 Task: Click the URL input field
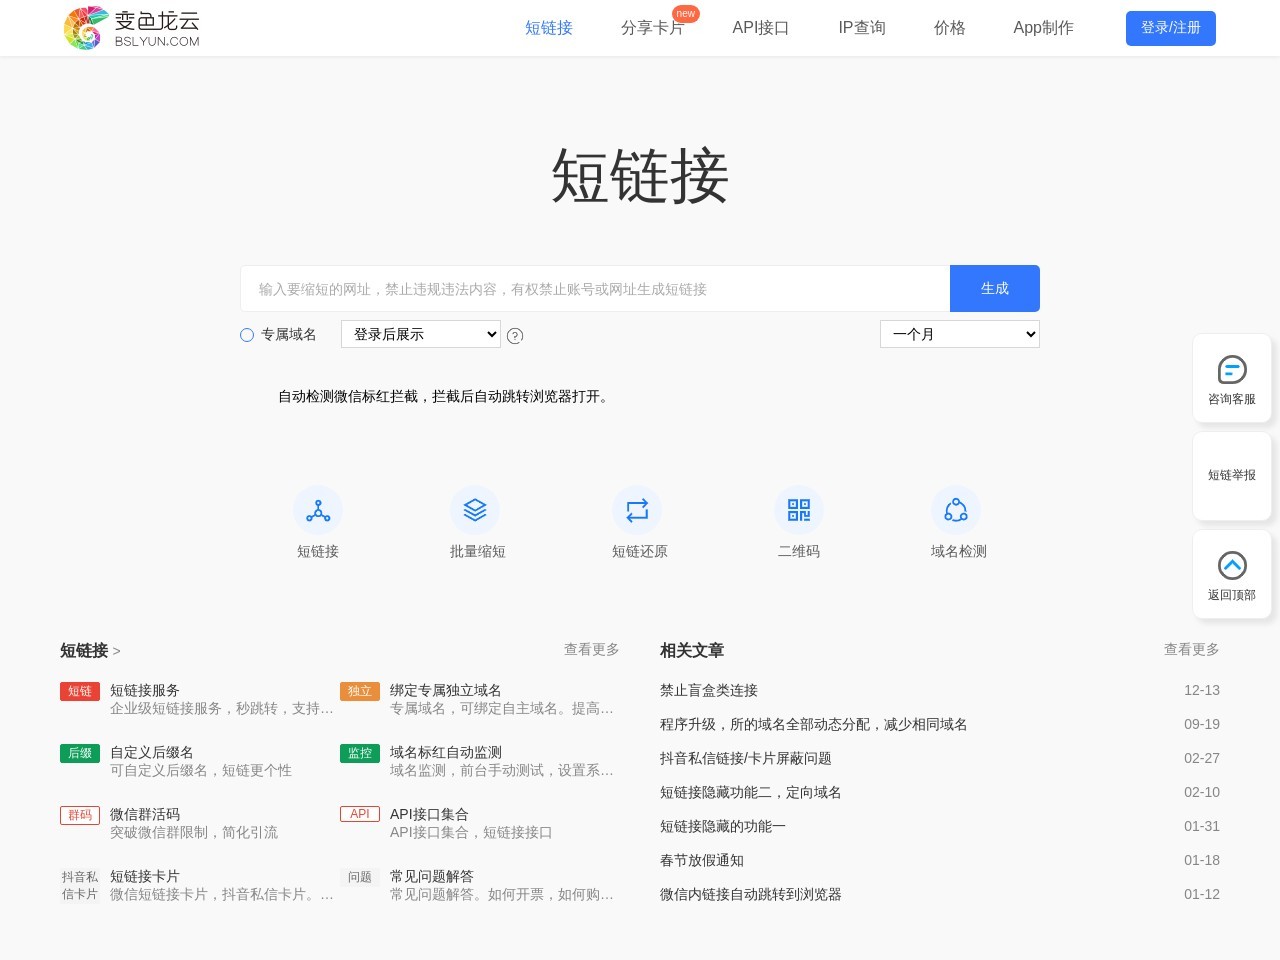(x=595, y=288)
